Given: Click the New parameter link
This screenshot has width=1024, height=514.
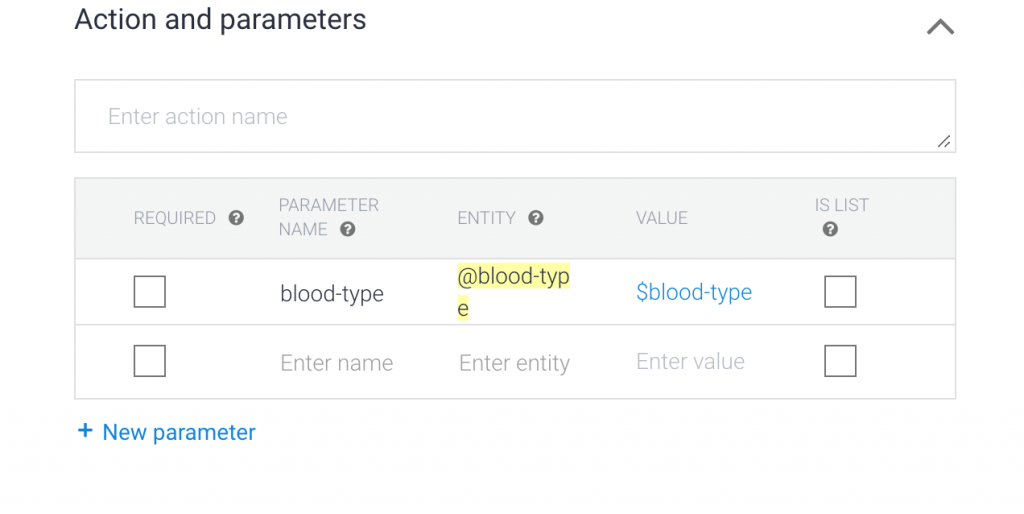Looking at the screenshot, I should coord(179,432).
